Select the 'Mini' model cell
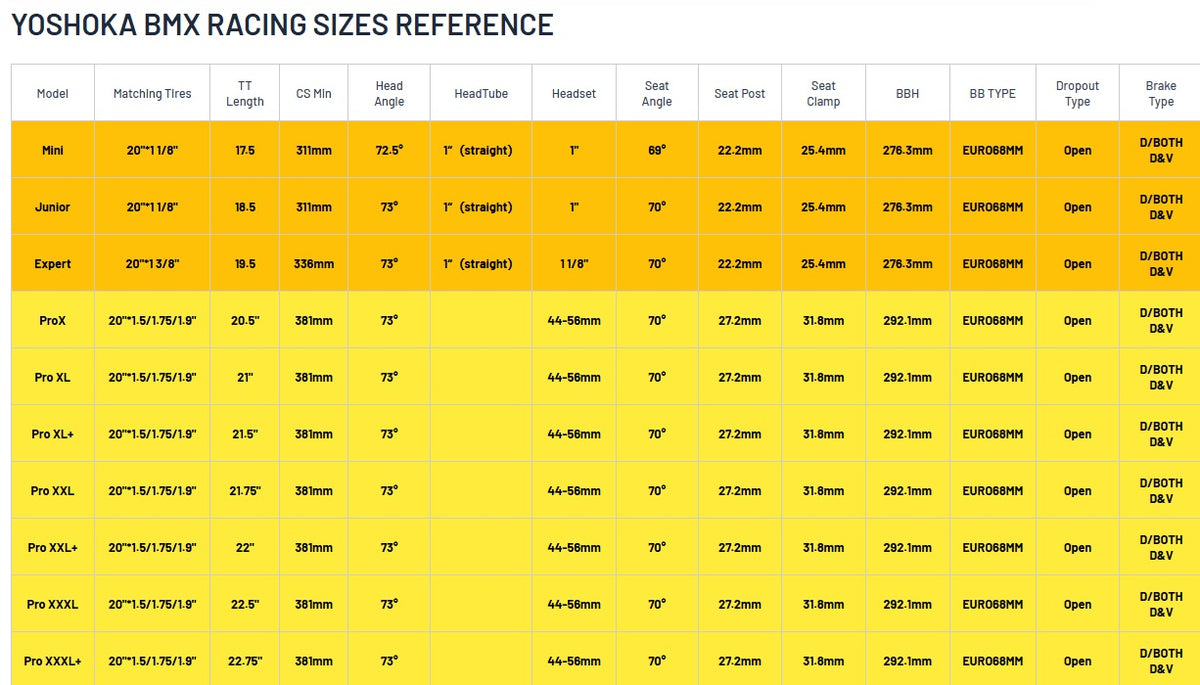 [53, 150]
